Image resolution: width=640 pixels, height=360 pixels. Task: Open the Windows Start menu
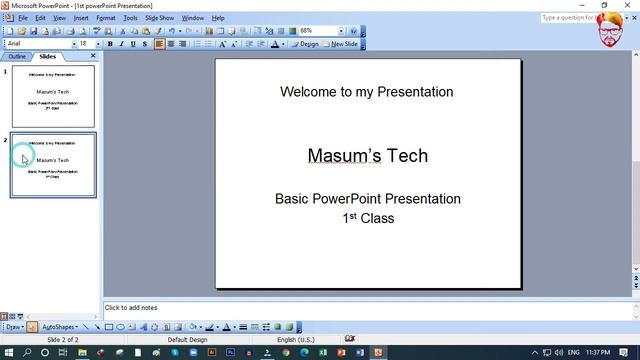click(9, 352)
